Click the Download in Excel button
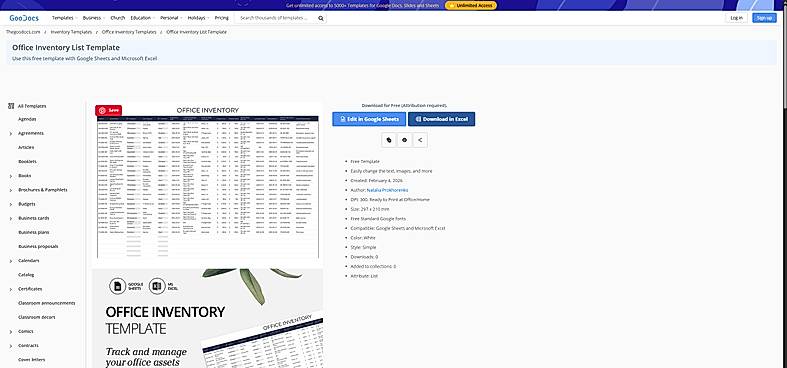787x368 pixels. [441, 119]
